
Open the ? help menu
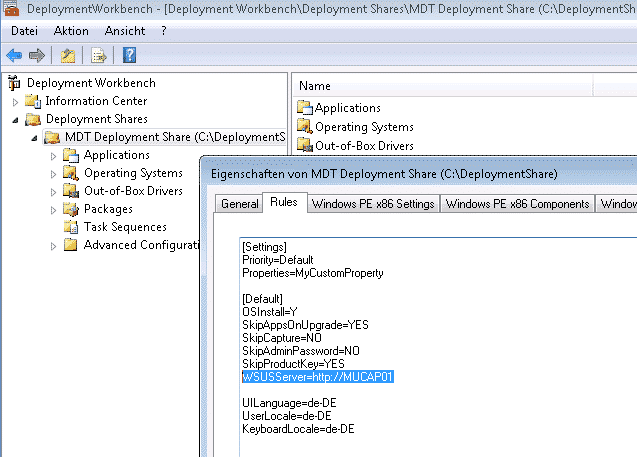[x=164, y=31]
